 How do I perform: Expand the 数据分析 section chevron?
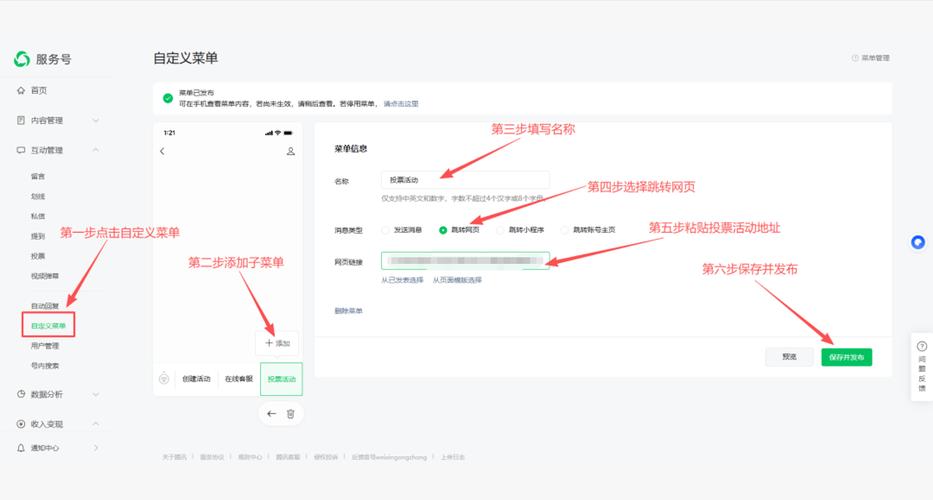click(x=96, y=394)
